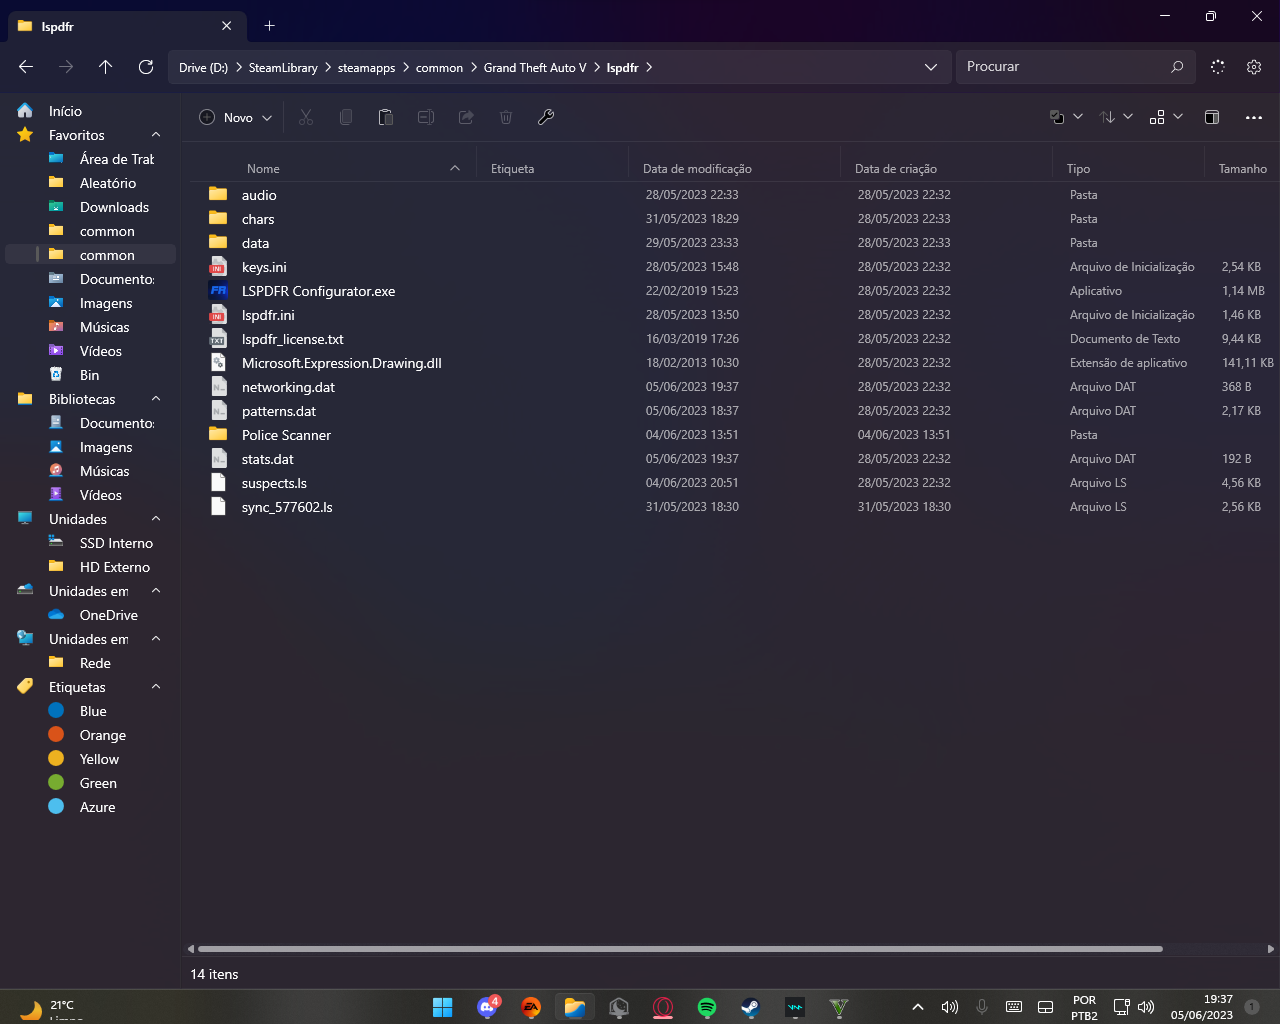The width and height of the screenshot is (1280, 1024).
Task: Click the magnifier icon in search box
Action: click(x=1177, y=67)
